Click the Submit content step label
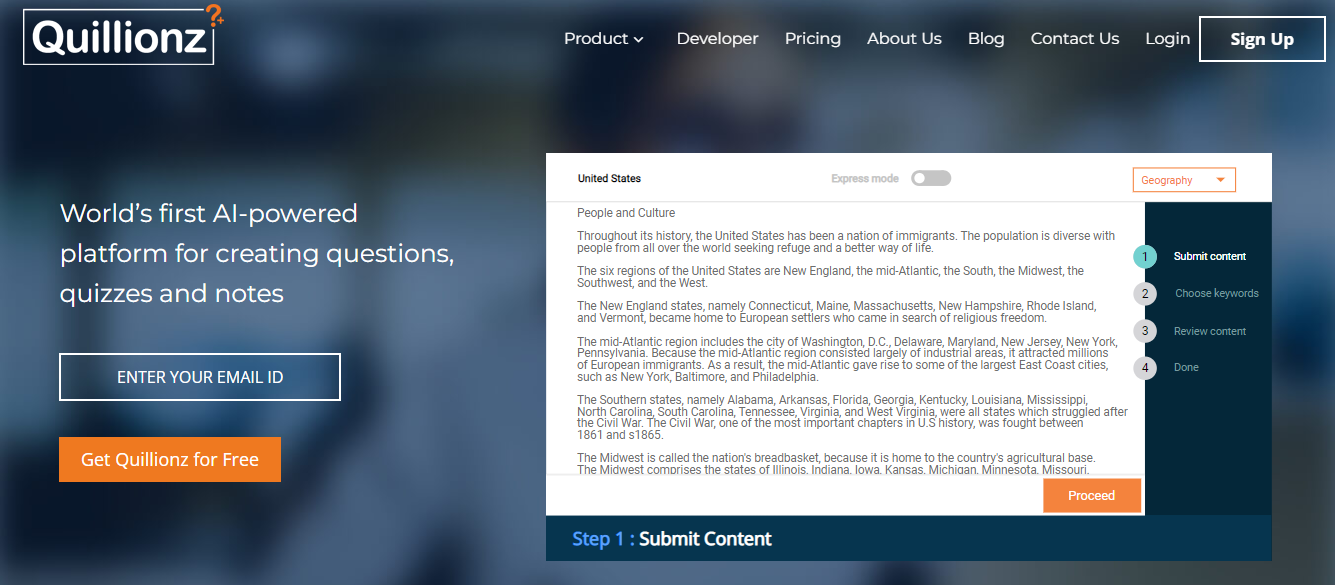The width and height of the screenshot is (1335, 585). [x=1210, y=256]
